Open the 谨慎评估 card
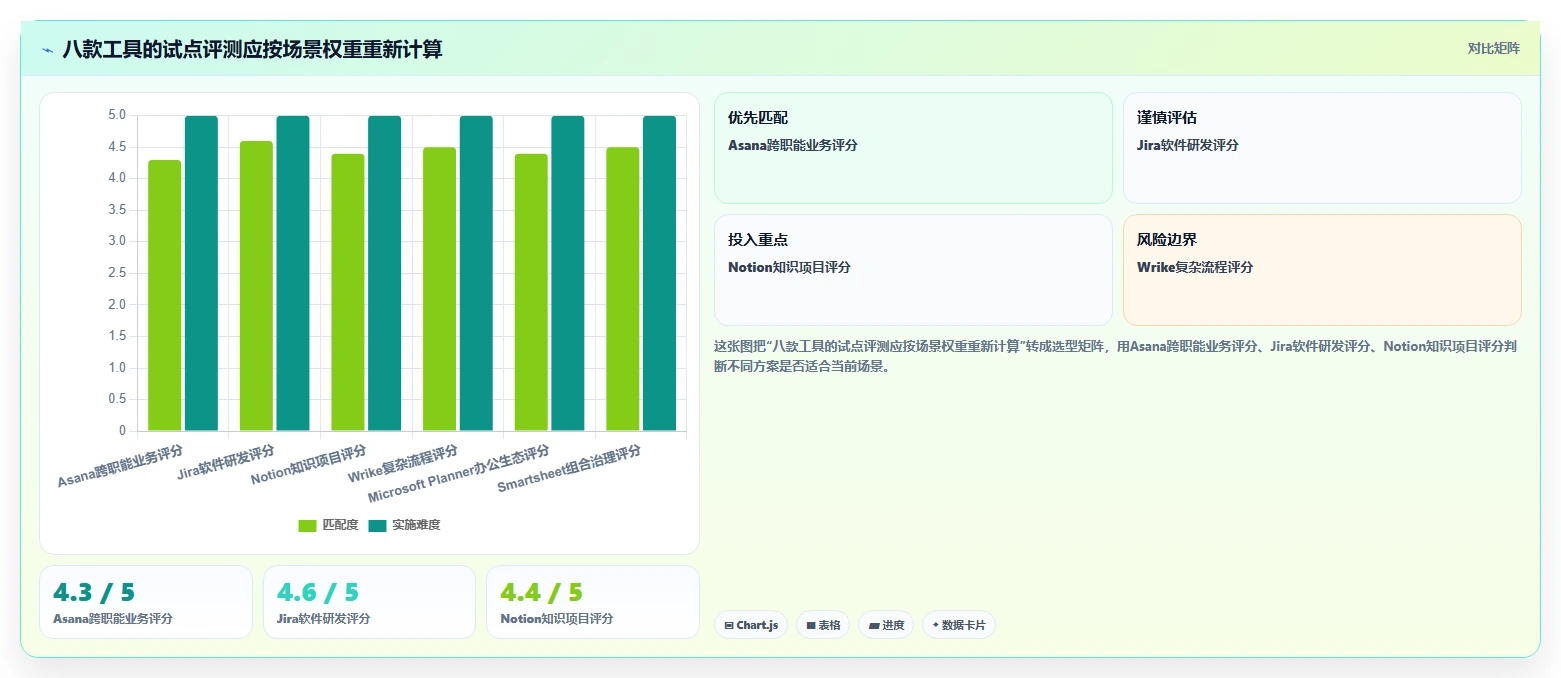 [1322, 148]
